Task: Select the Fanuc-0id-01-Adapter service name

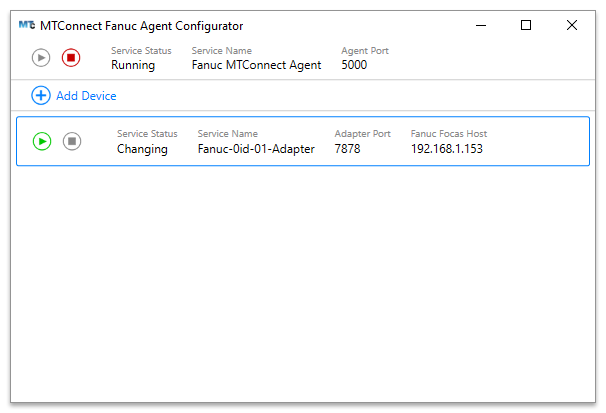Action: pyautogui.click(x=256, y=149)
